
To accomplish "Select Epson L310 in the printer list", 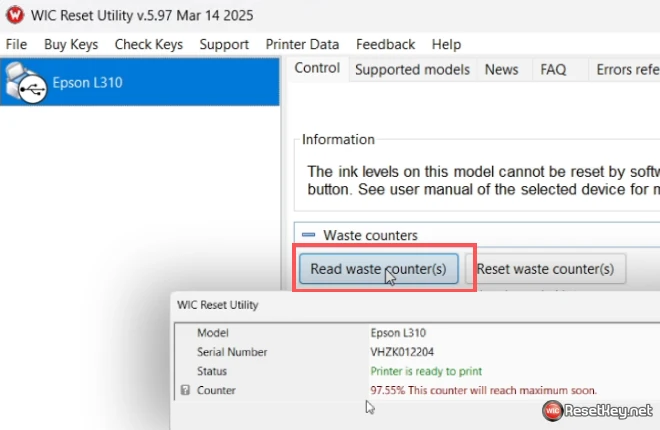I will [x=139, y=82].
